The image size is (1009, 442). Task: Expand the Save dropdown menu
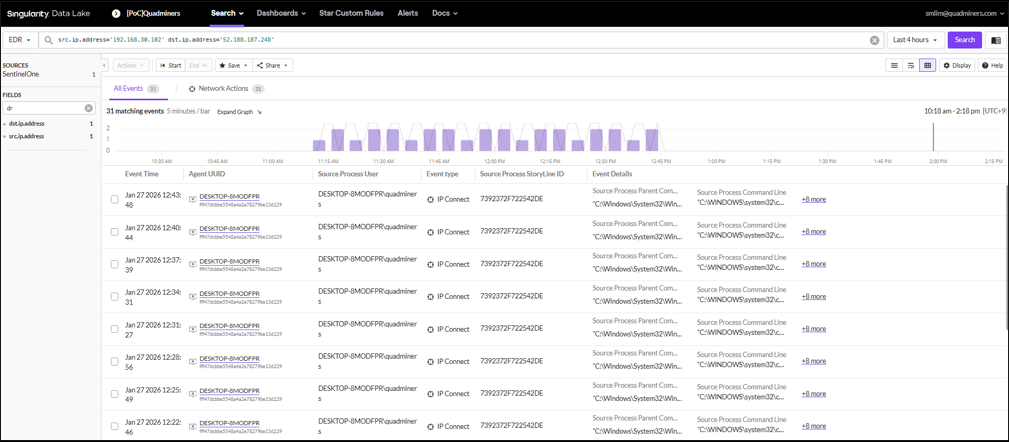234,65
